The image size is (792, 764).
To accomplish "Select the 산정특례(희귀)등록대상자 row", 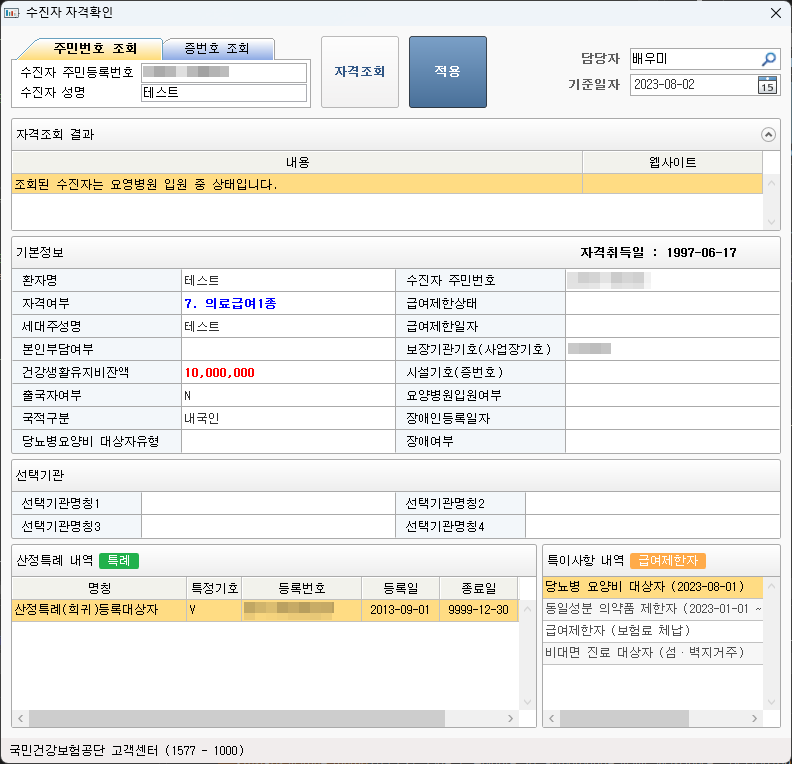I will pyautogui.click(x=98, y=609).
